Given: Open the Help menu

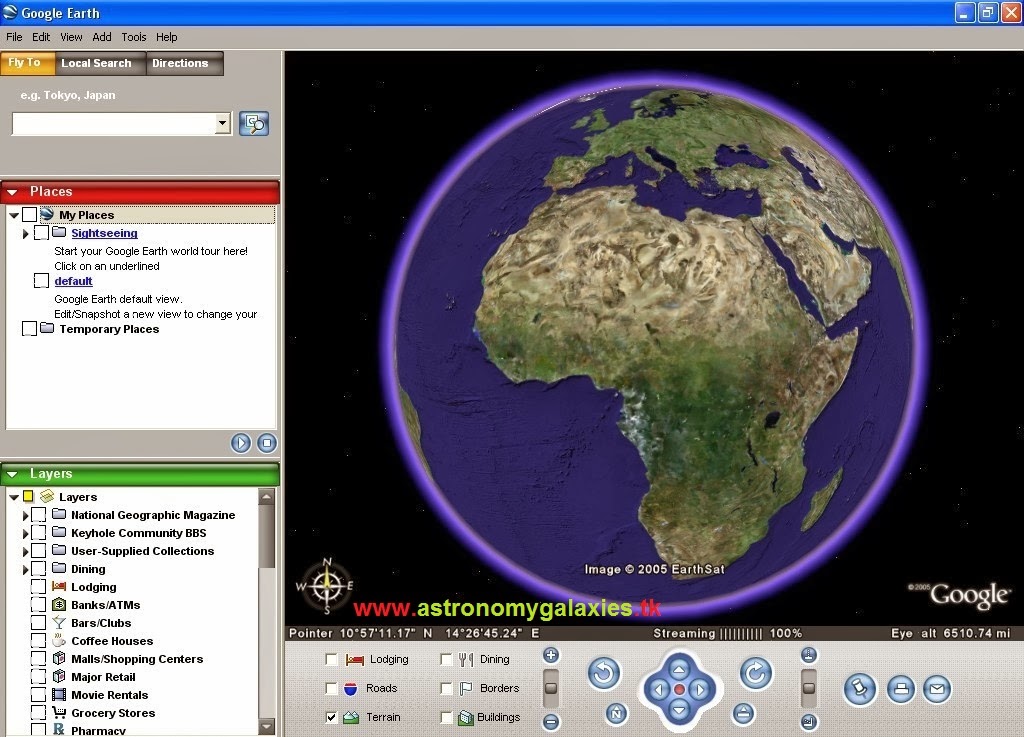Looking at the screenshot, I should 166,37.
